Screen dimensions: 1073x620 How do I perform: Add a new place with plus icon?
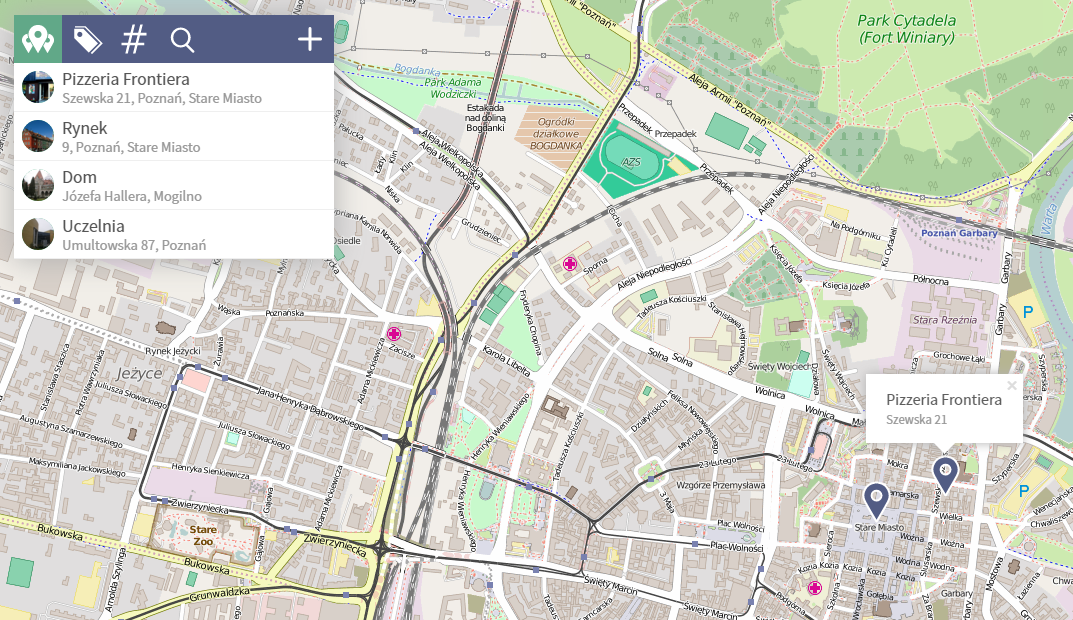coord(309,39)
